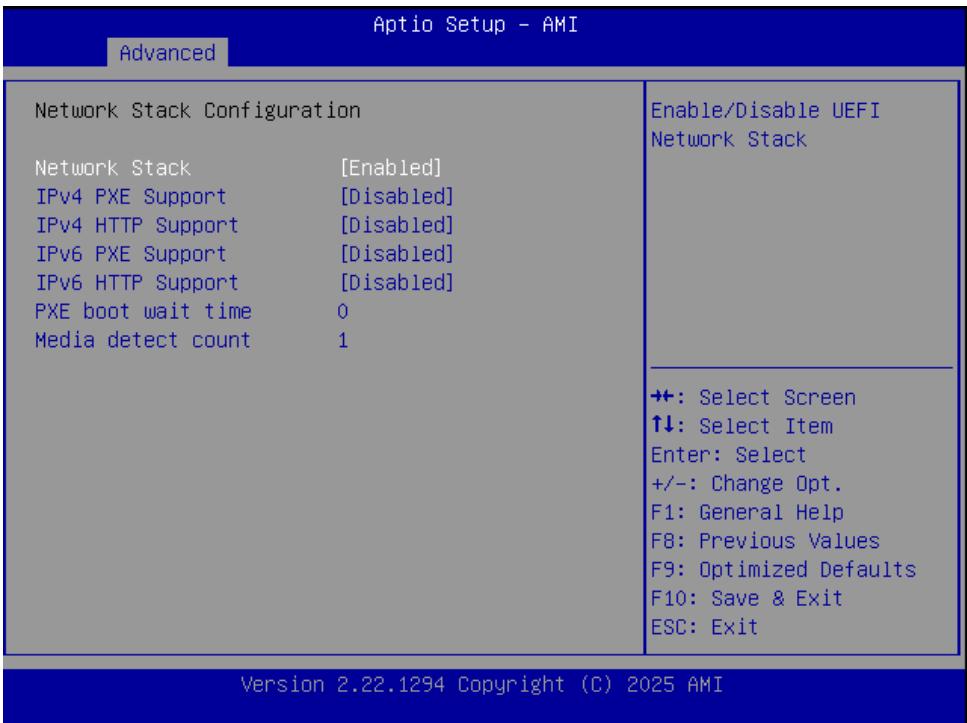Select the Advanced tab

[167, 53]
